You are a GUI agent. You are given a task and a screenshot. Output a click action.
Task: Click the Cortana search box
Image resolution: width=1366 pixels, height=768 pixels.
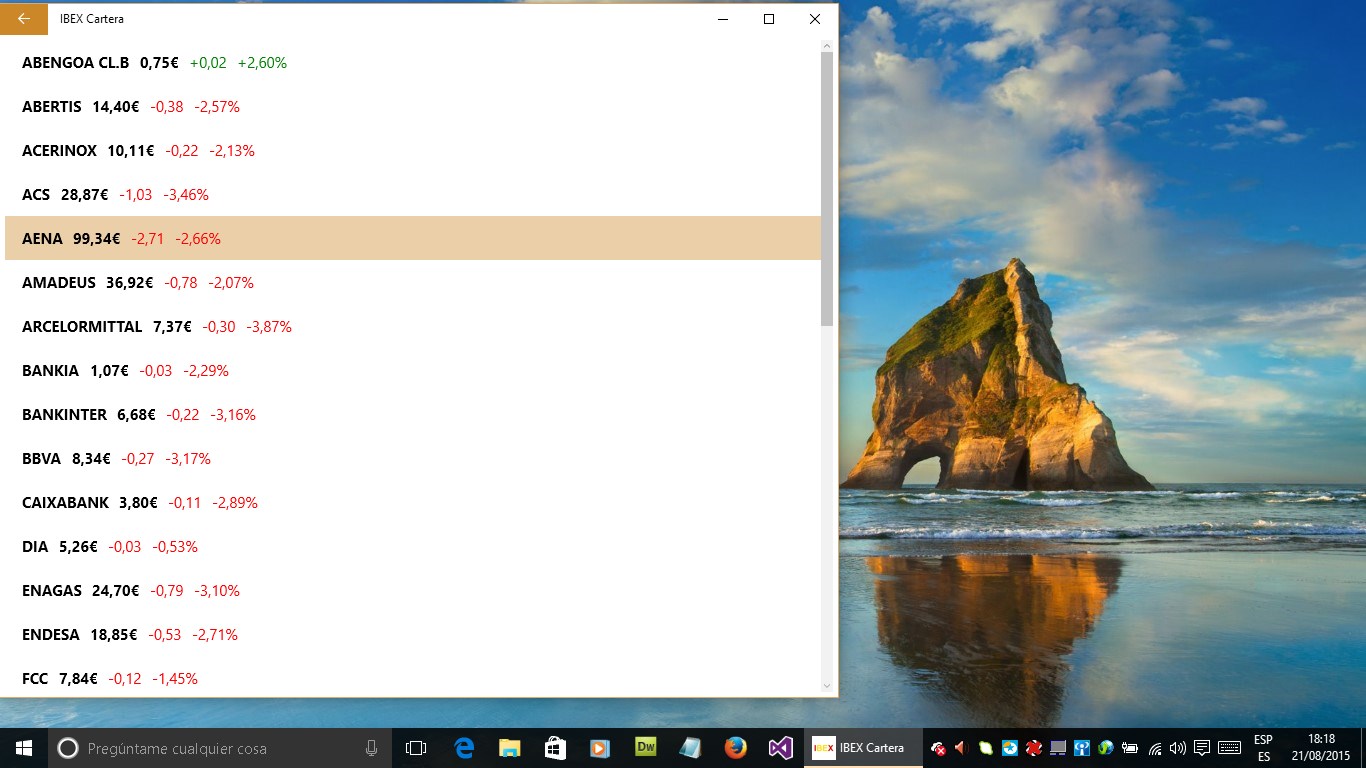point(220,748)
